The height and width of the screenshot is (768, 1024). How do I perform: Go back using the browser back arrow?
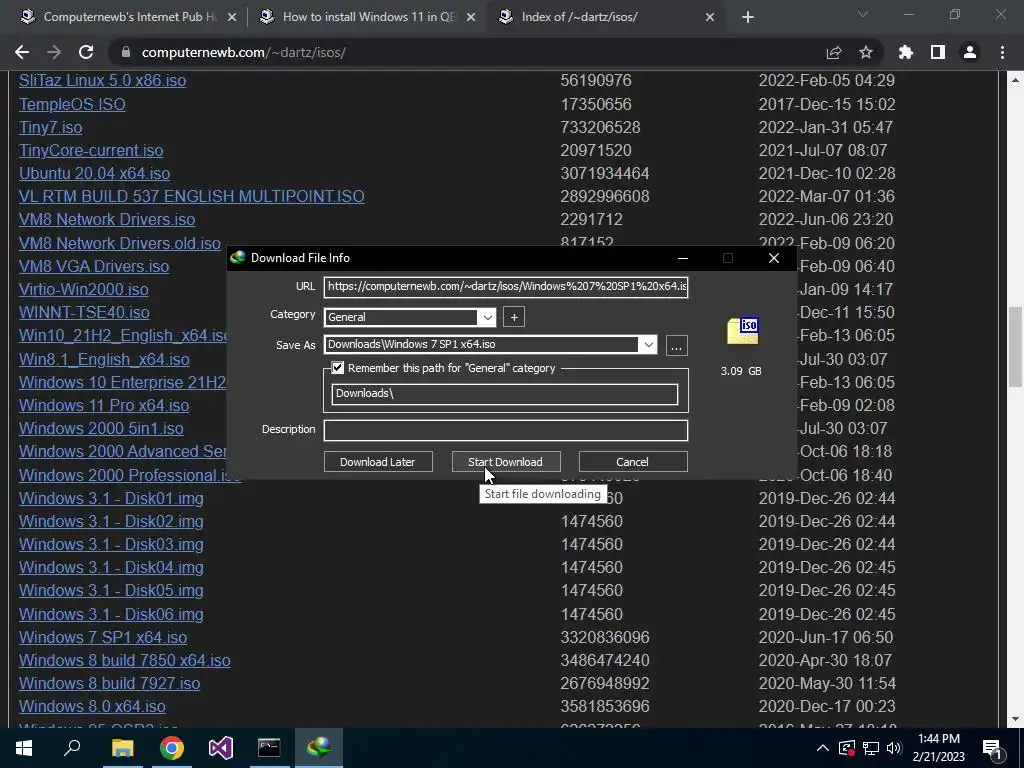[x=22, y=52]
